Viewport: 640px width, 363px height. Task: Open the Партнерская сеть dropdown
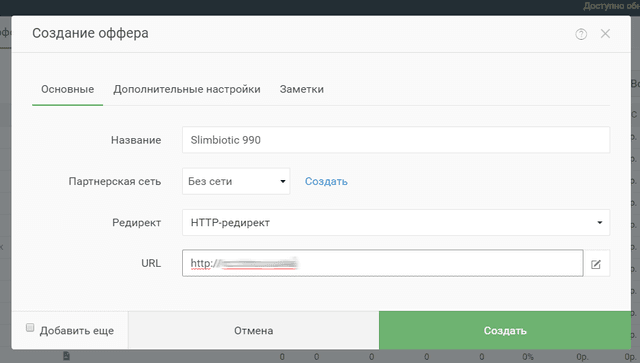pyautogui.click(x=236, y=181)
